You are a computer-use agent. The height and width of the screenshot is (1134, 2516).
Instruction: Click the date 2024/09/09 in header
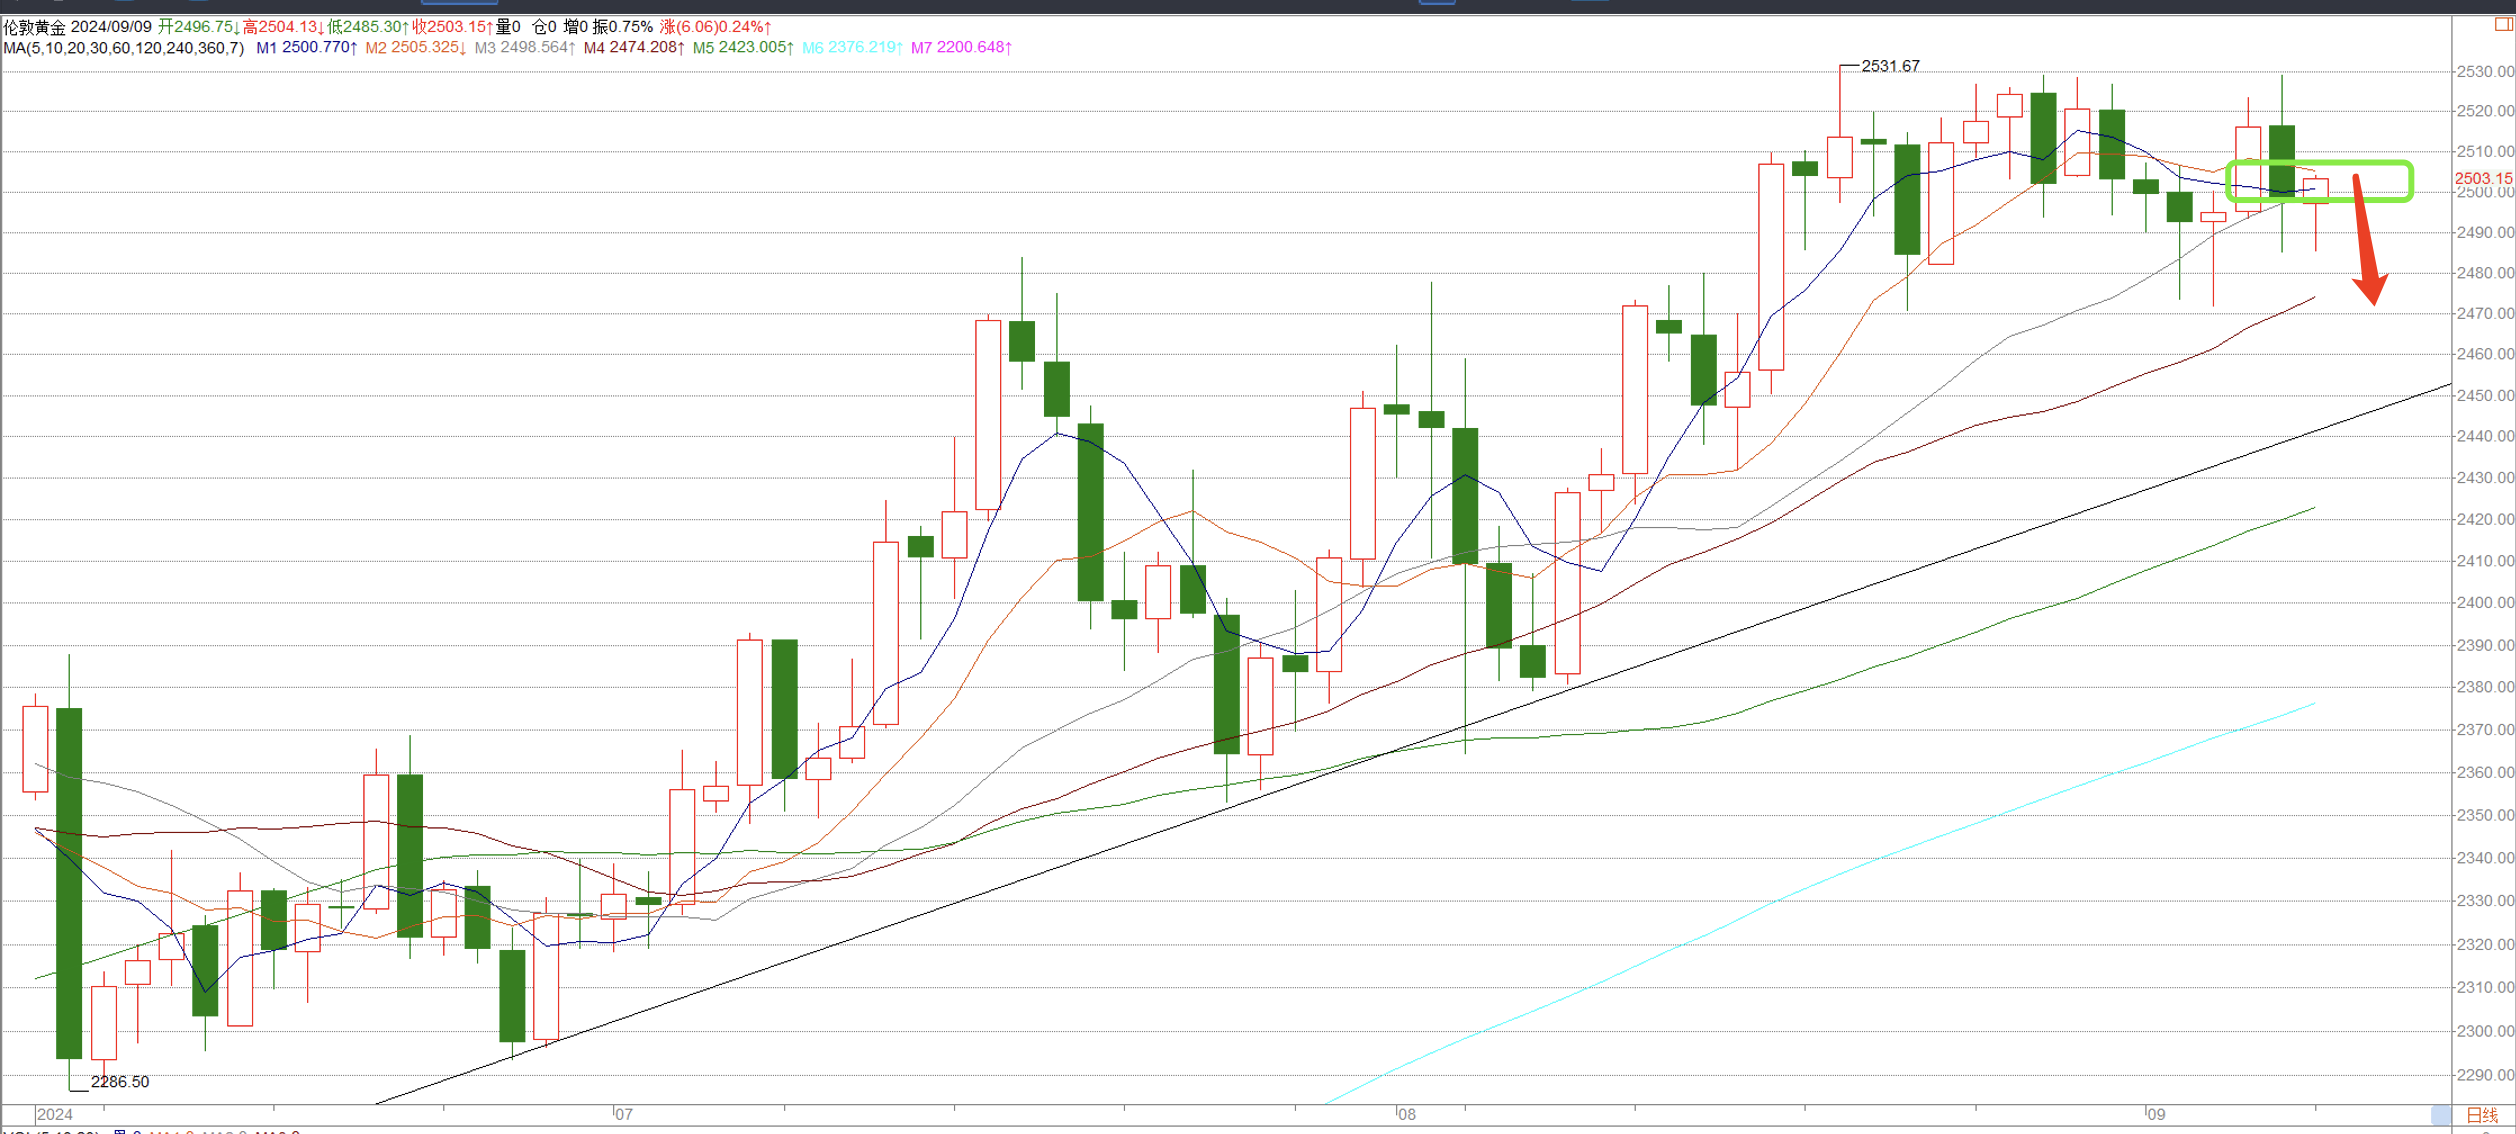coord(111,27)
